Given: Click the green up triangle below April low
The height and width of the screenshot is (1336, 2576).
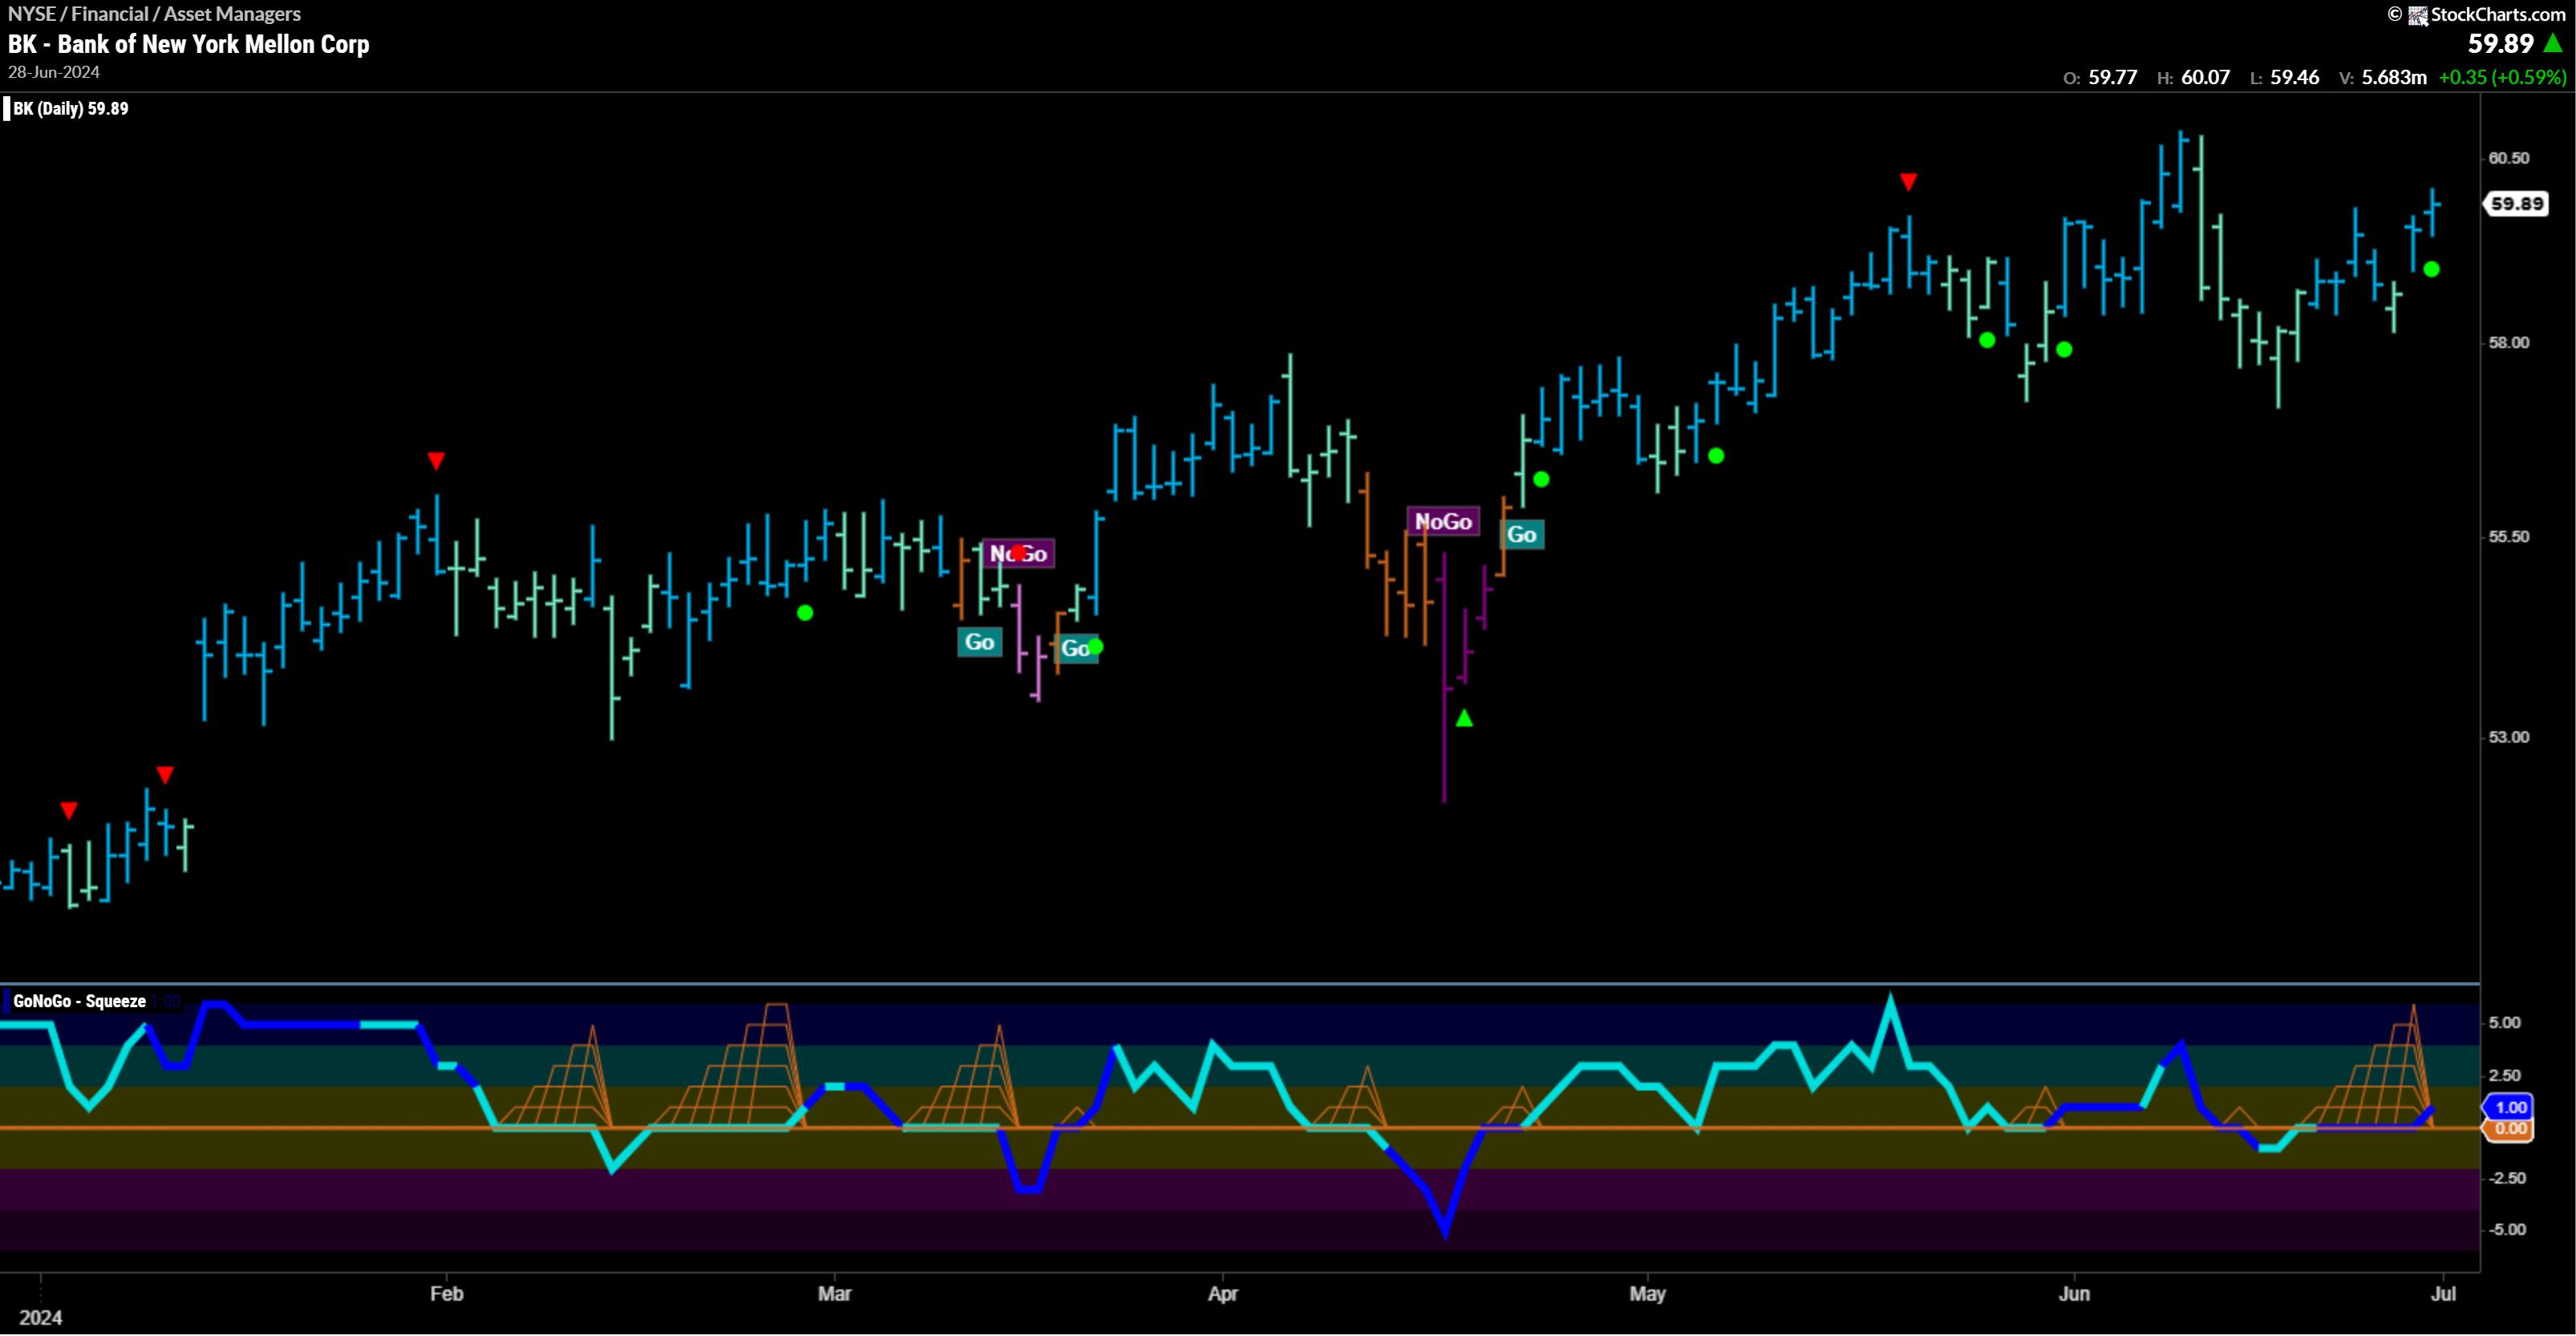Looking at the screenshot, I should (x=1464, y=718).
